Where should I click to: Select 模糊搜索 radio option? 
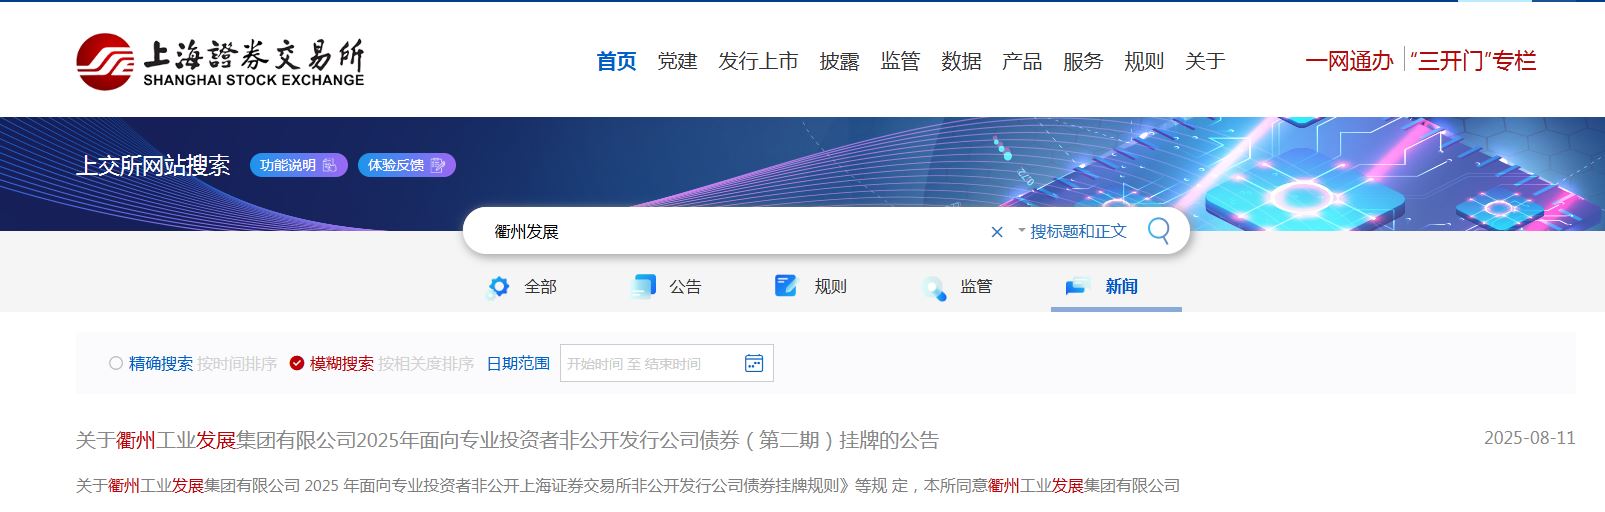tap(297, 363)
